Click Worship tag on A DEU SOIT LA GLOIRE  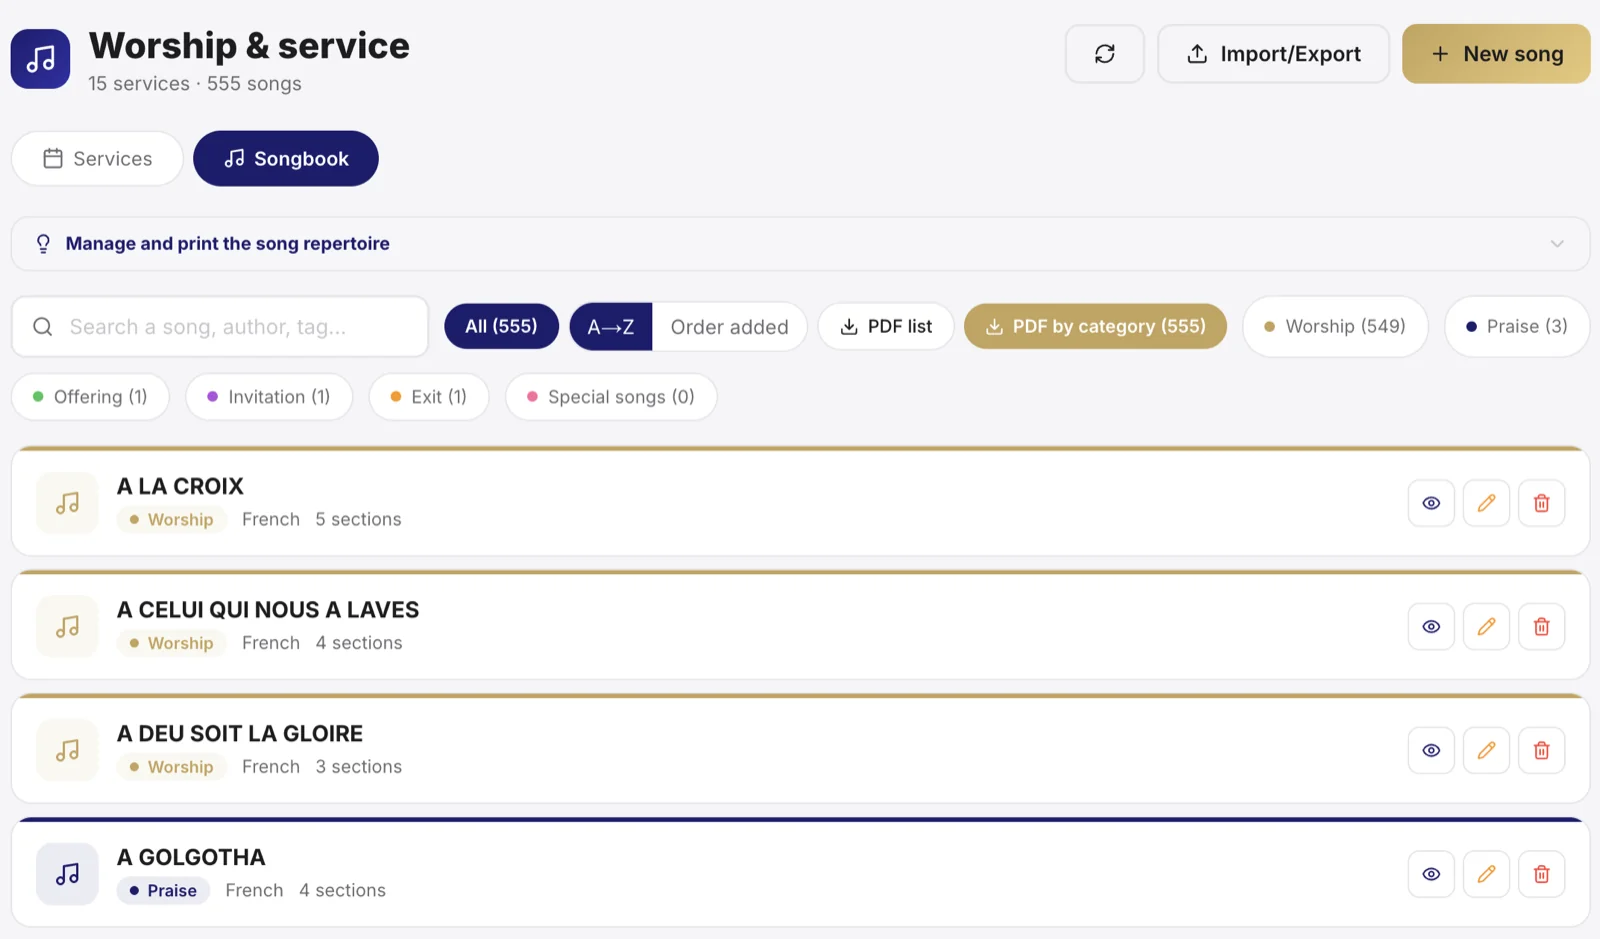click(x=171, y=767)
